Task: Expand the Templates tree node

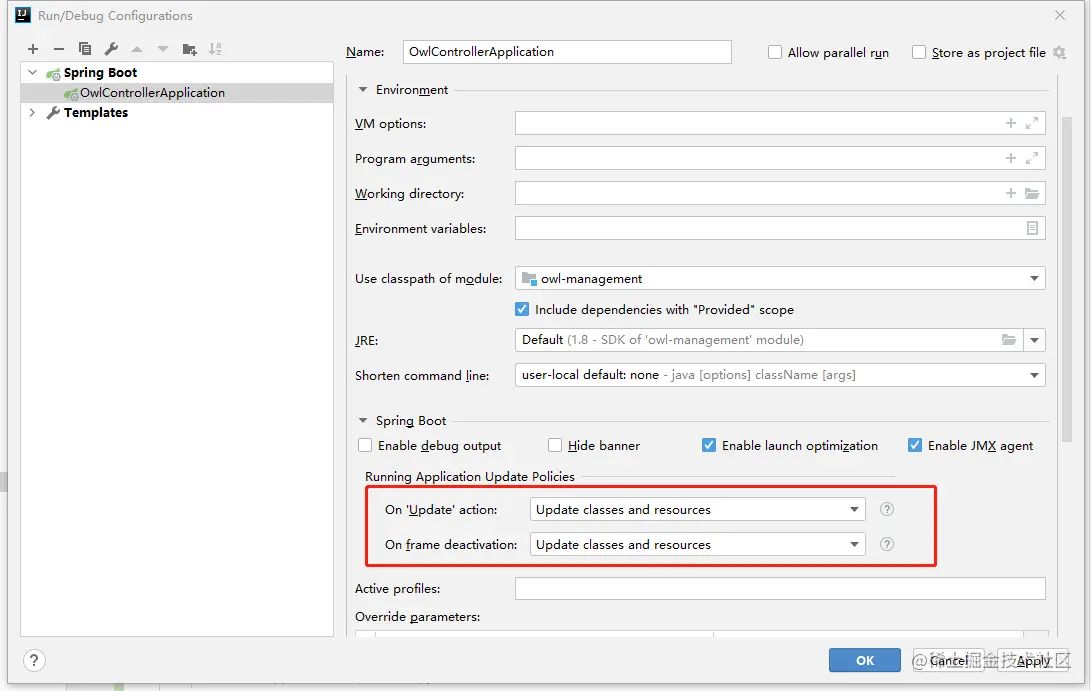Action: click(x=33, y=113)
